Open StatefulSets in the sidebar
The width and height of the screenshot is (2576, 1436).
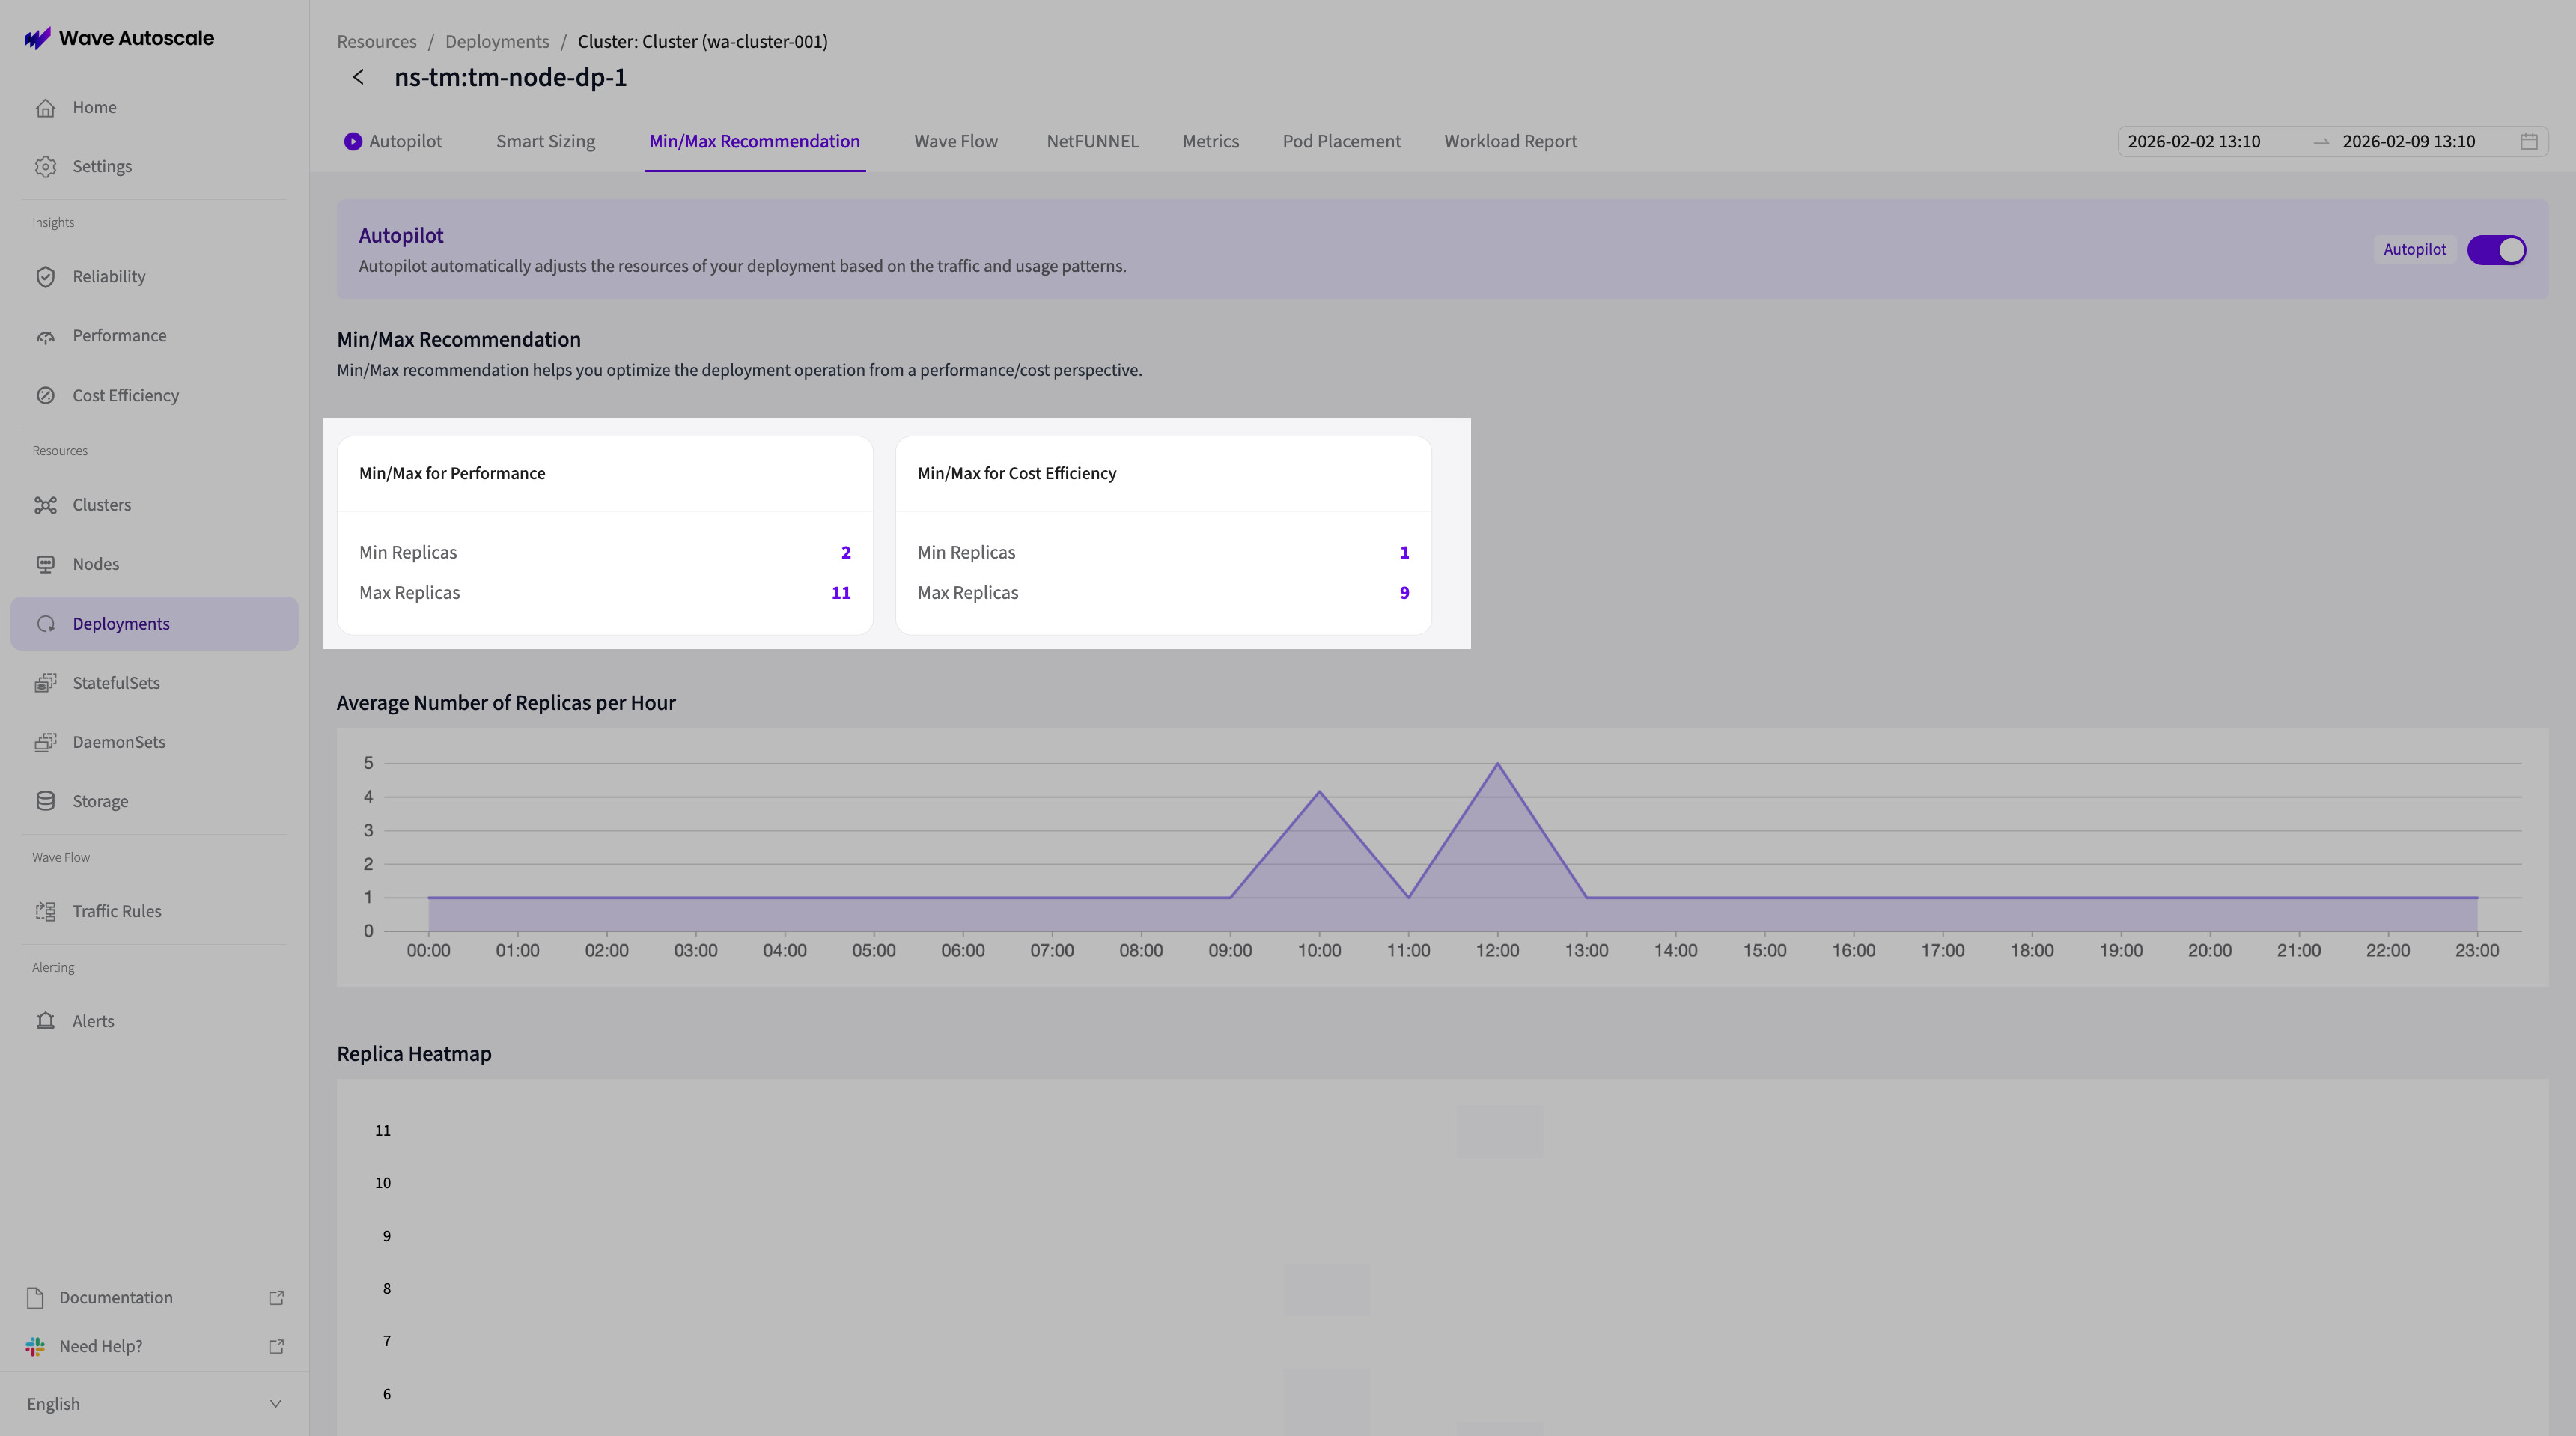click(154, 683)
